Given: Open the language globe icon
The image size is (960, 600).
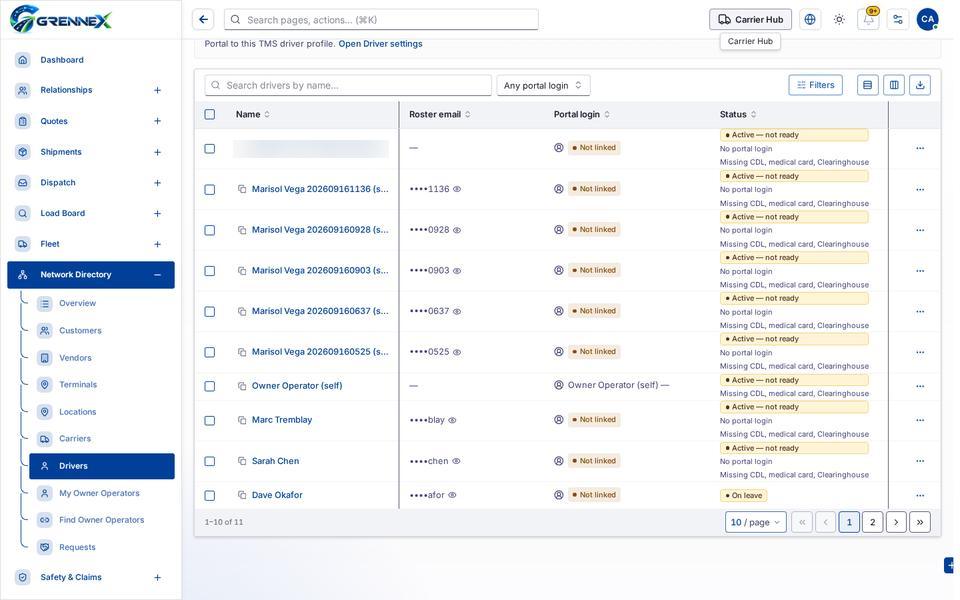Looking at the screenshot, I should 810,20.
